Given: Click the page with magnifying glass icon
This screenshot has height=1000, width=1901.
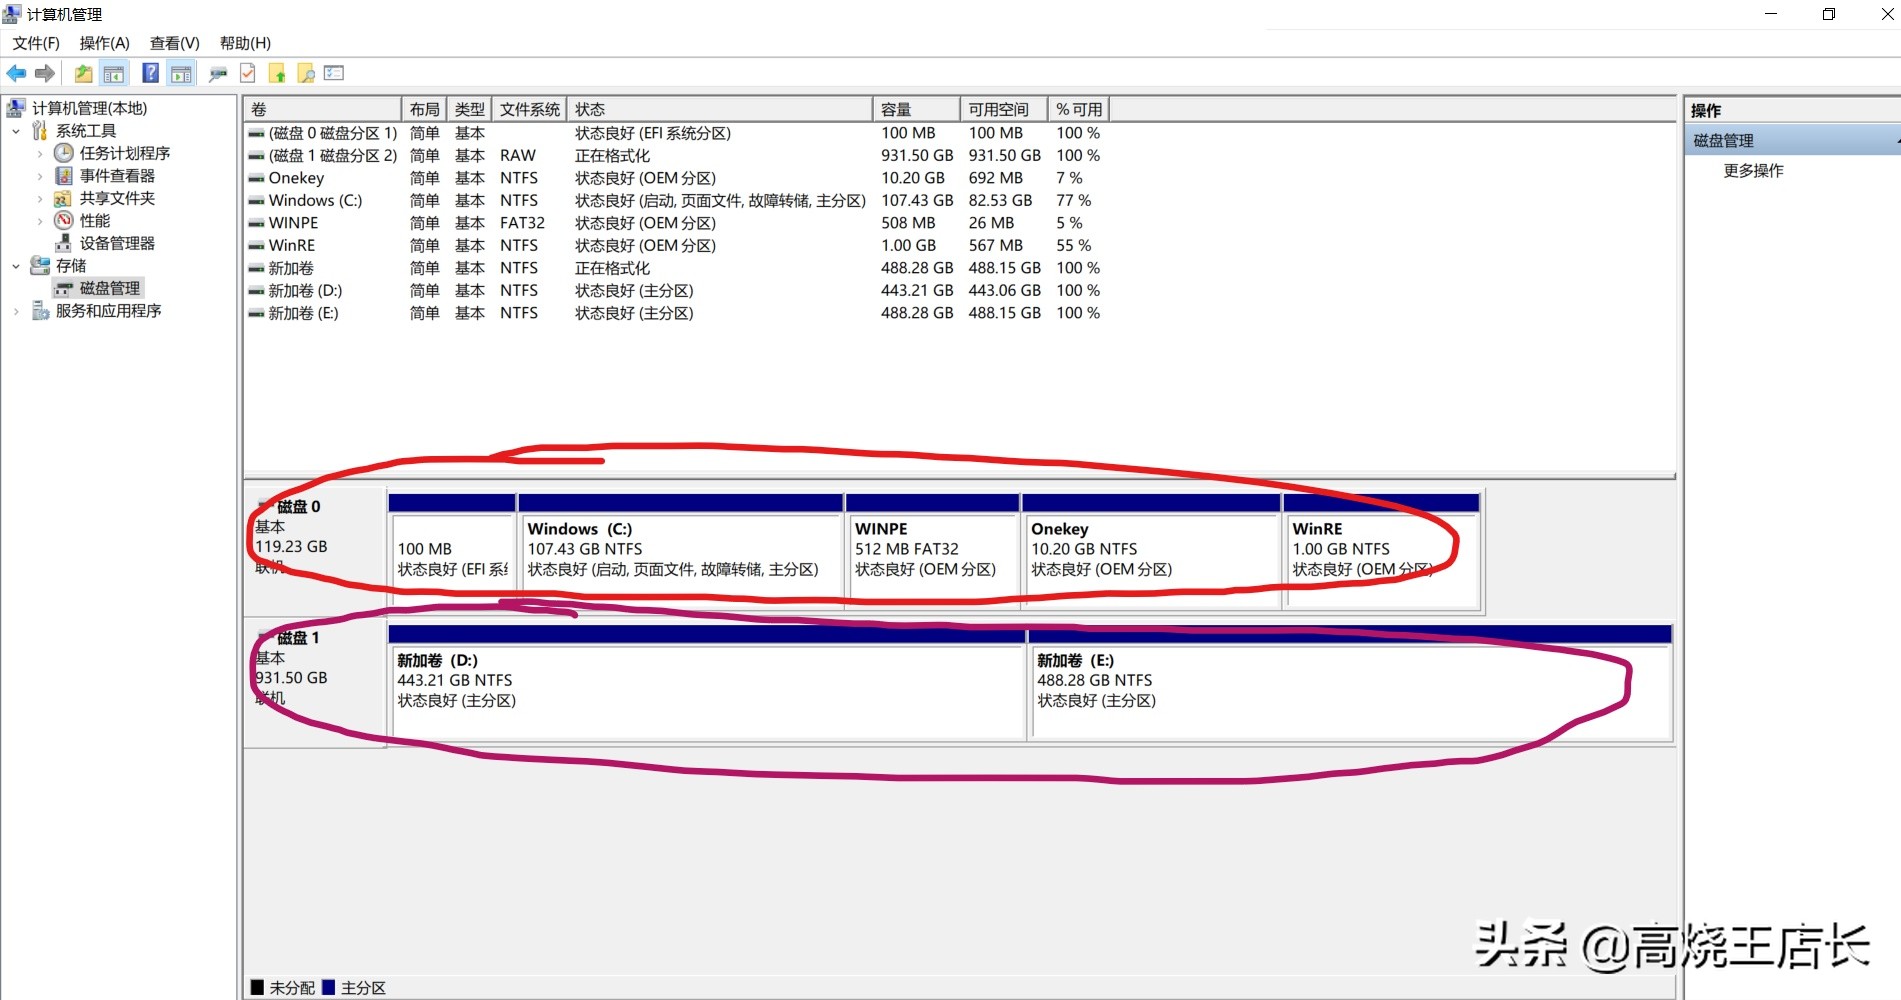Looking at the screenshot, I should click(306, 73).
